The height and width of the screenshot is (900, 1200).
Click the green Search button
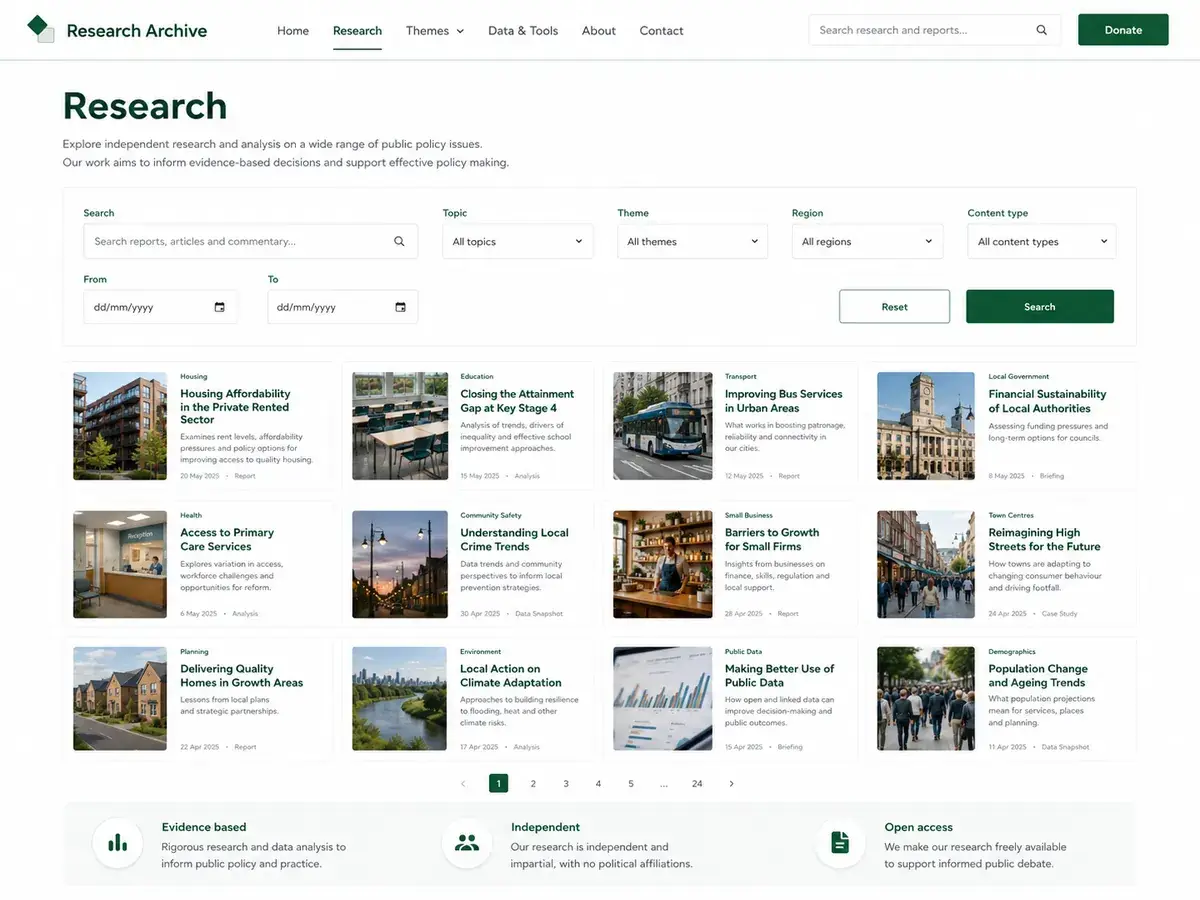click(x=1040, y=307)
